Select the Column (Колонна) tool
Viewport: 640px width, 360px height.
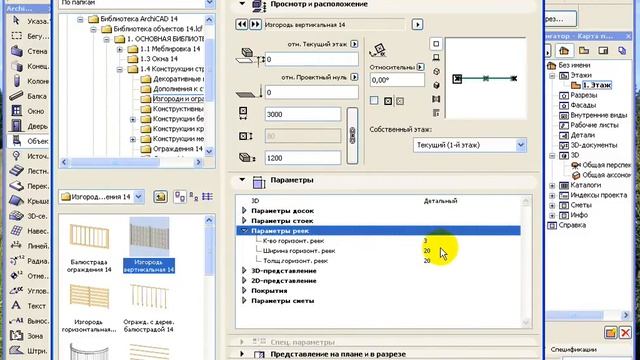[x=29, y=81]
